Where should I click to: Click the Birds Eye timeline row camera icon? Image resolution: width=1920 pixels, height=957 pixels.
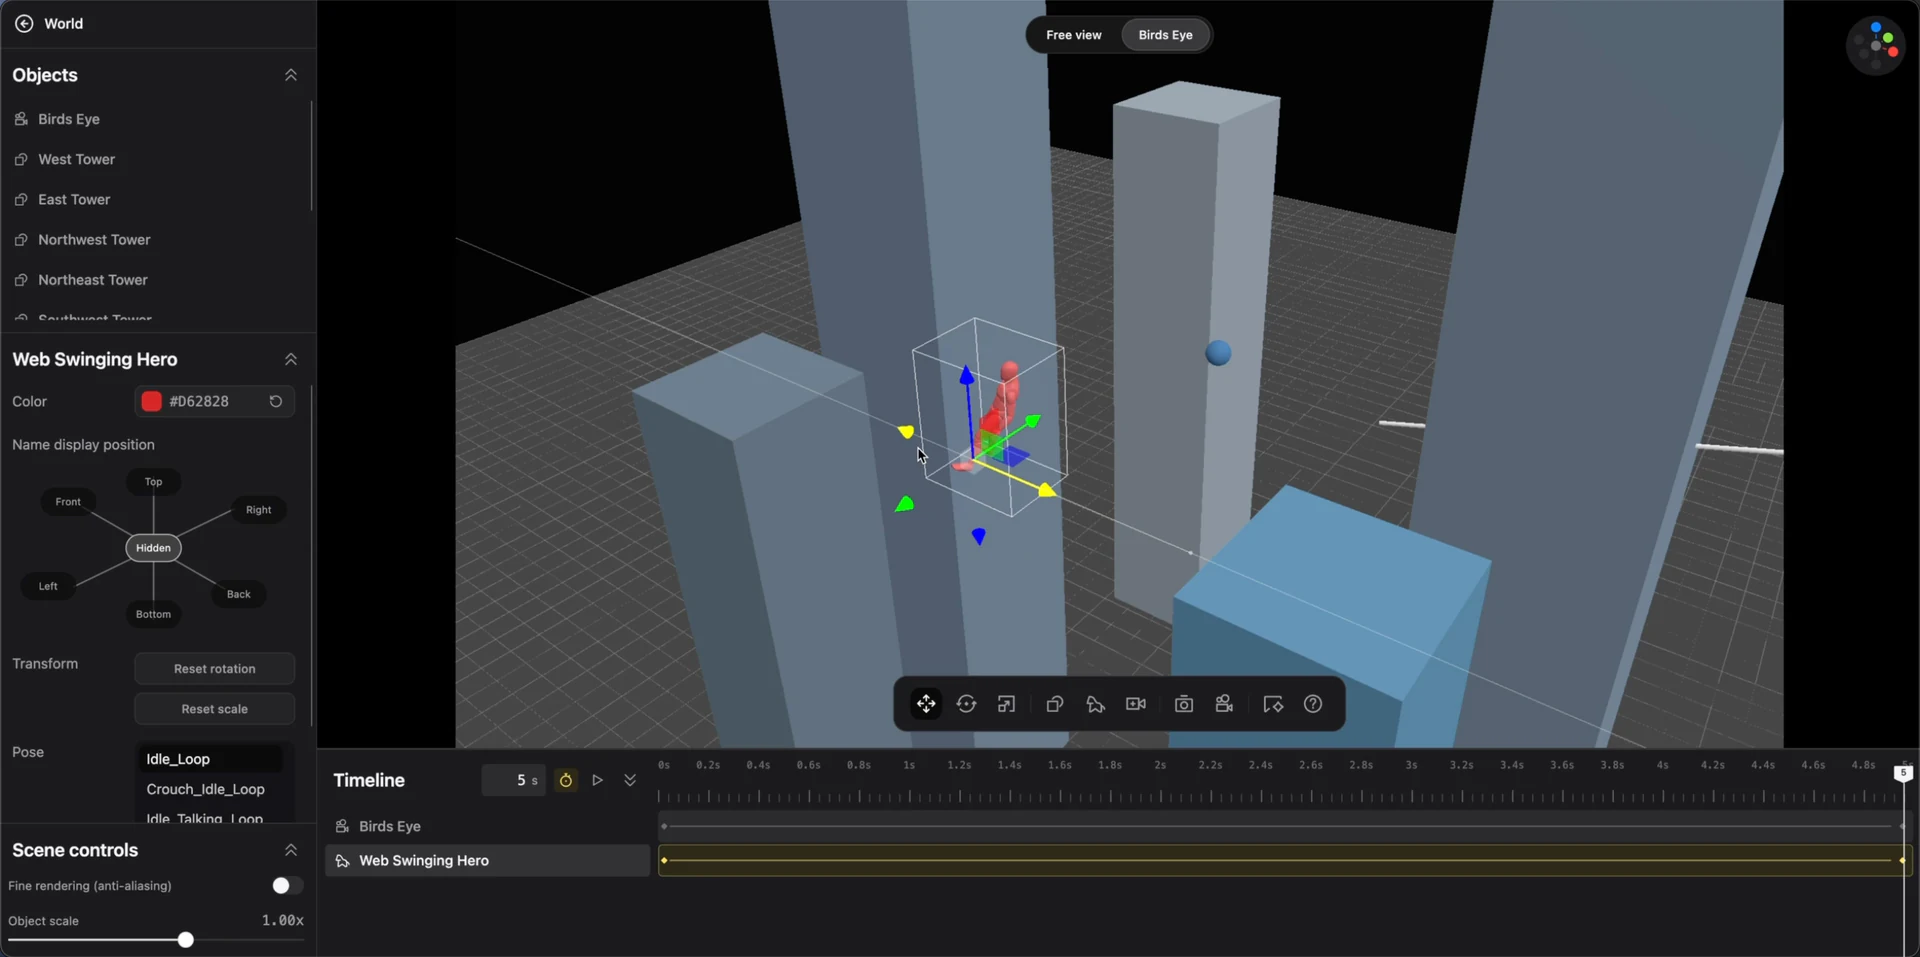[x=342, y=826]
